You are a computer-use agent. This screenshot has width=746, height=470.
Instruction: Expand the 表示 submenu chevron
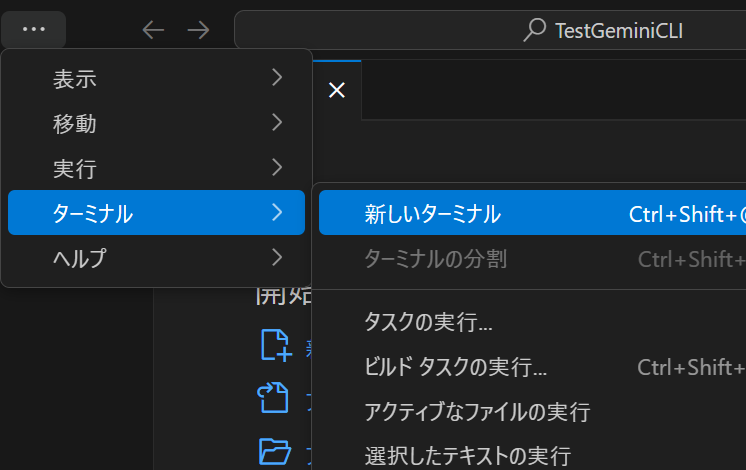click(277, 78)
